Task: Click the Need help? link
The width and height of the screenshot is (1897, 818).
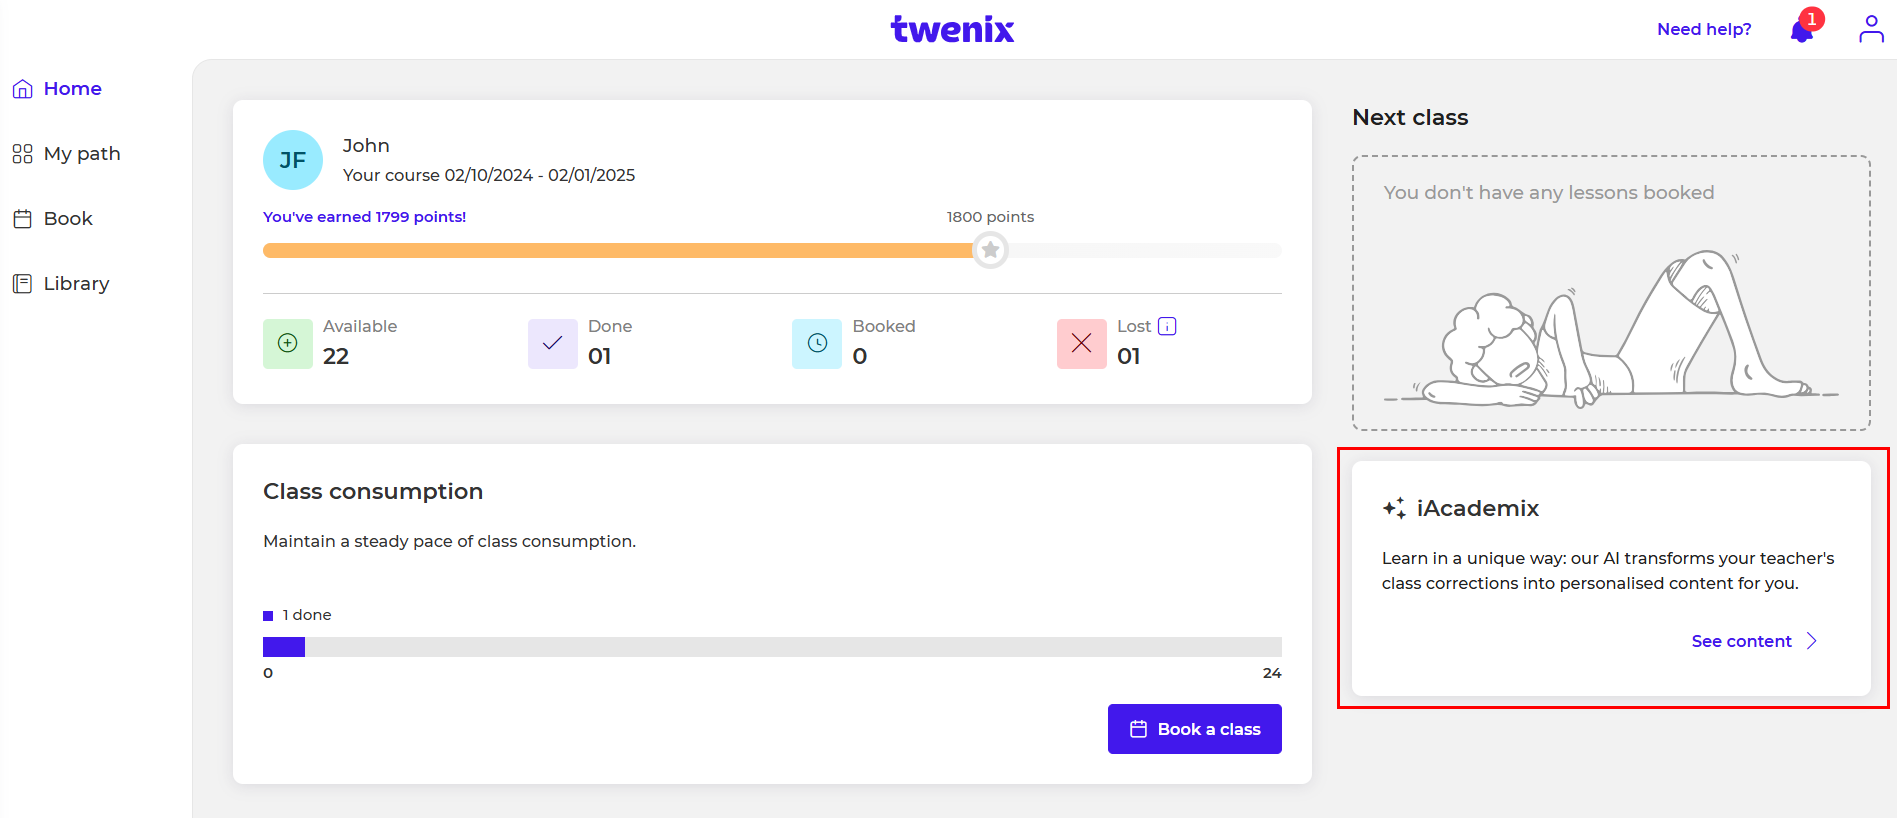Action: click(1704, 29)
